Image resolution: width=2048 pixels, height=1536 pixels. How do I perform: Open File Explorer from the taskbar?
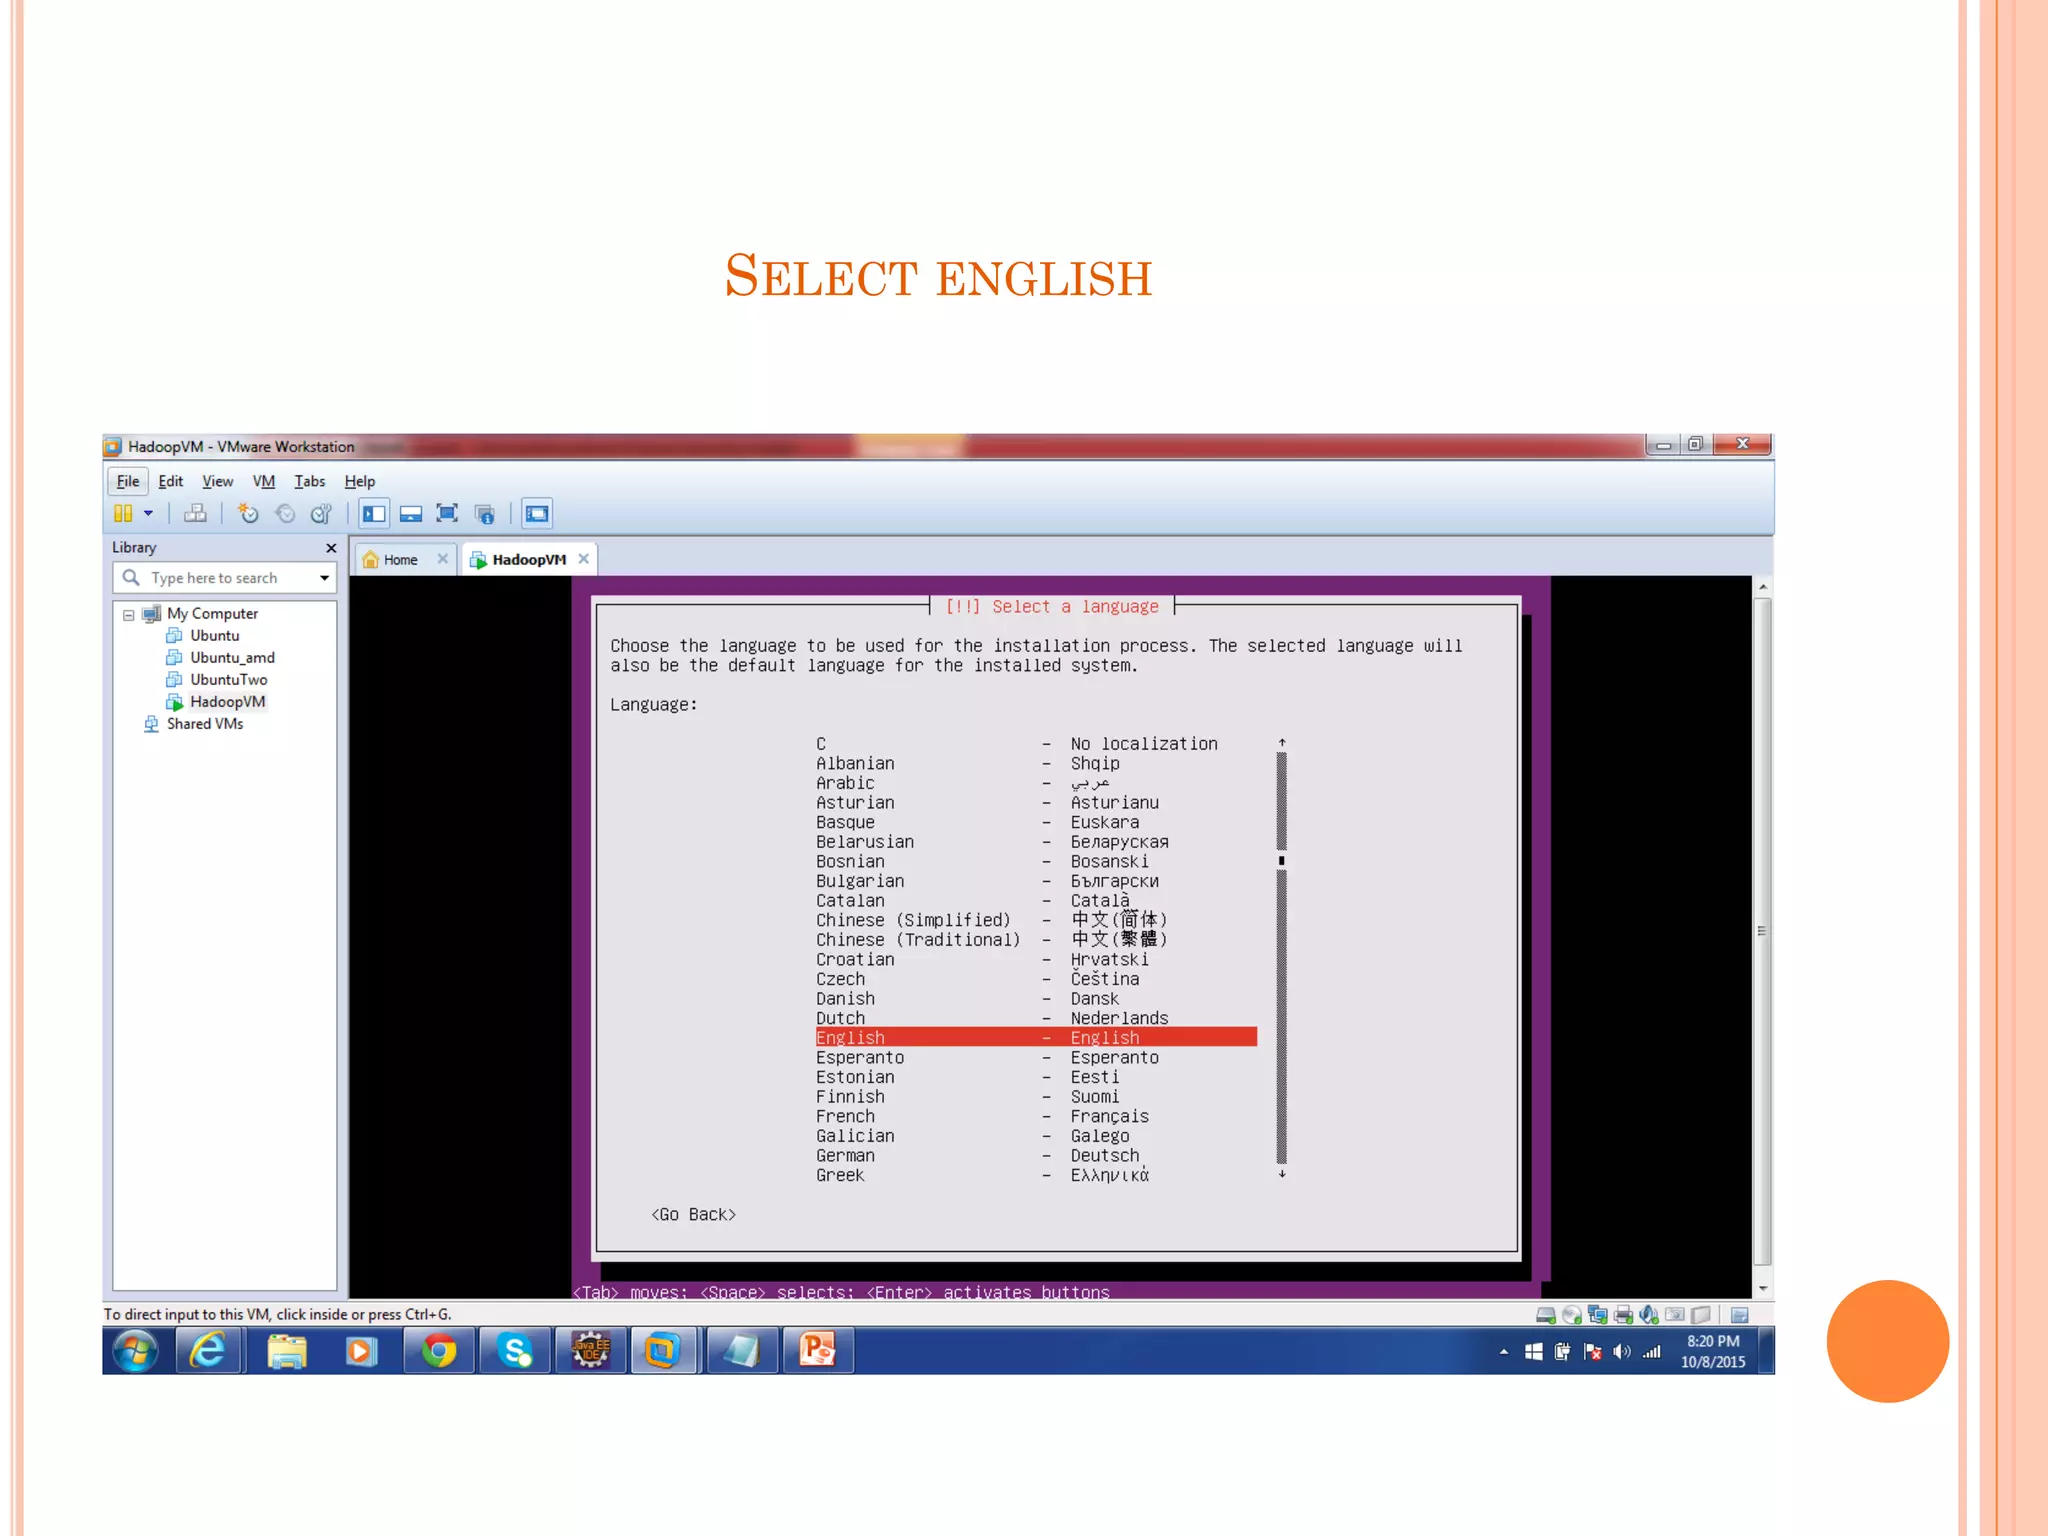pyautogui.click(x=287, y=1351)
